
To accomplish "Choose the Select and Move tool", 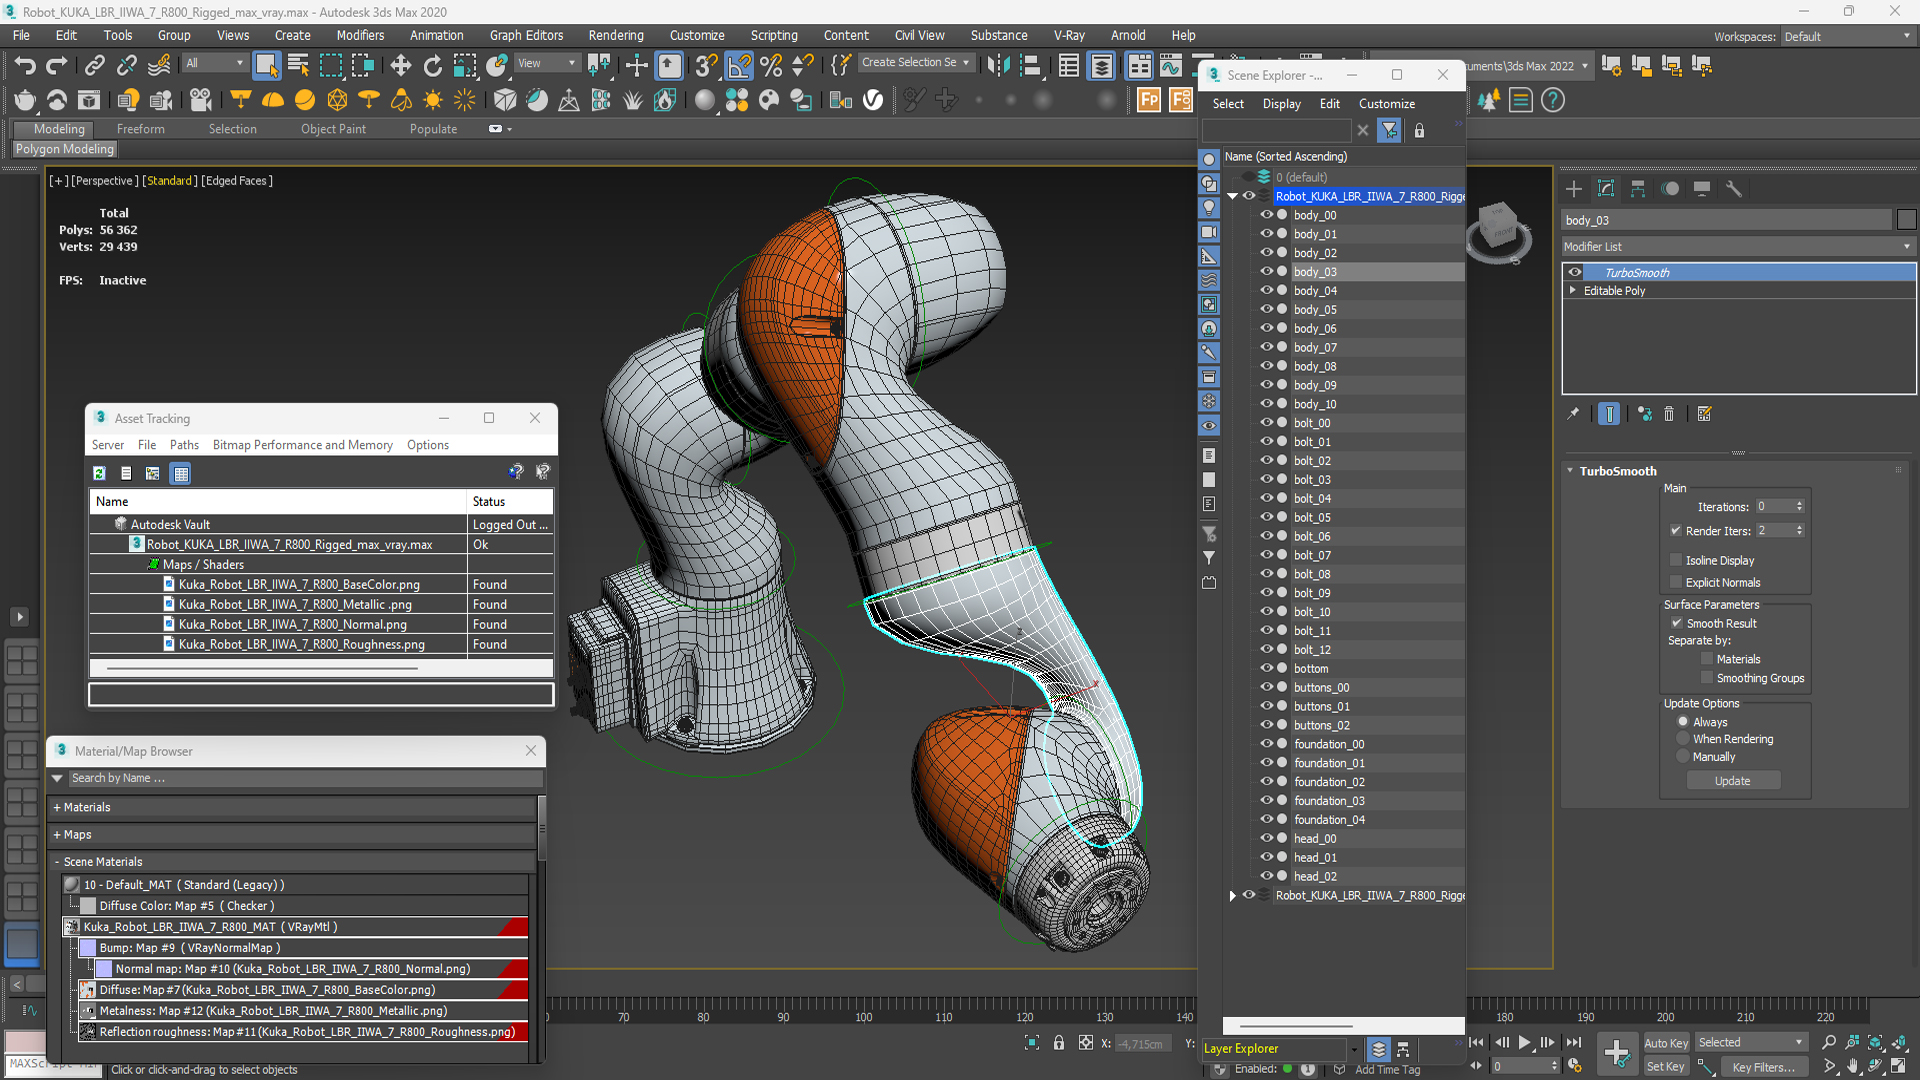I will (400, 66).
